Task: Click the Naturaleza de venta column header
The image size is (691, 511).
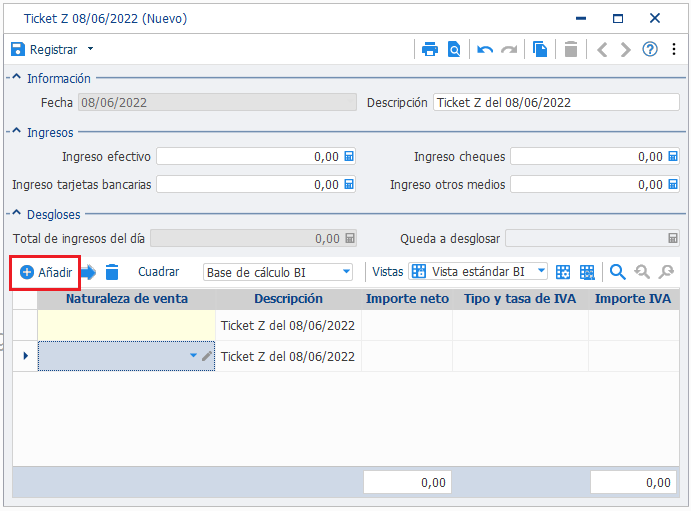Action: [127, 299]
